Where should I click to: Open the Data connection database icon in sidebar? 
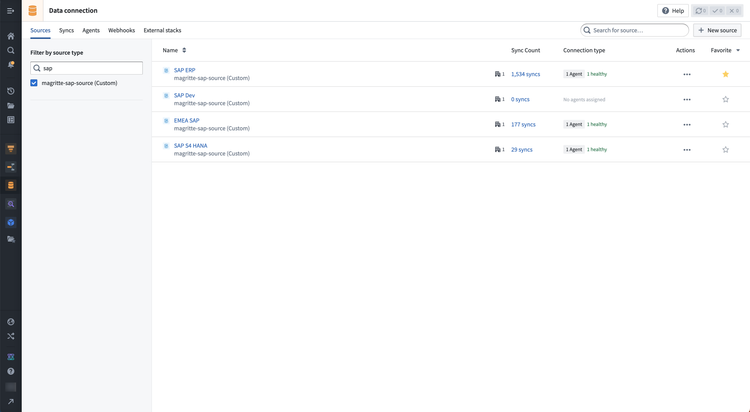pyautogui.click(x=11, y=185)
